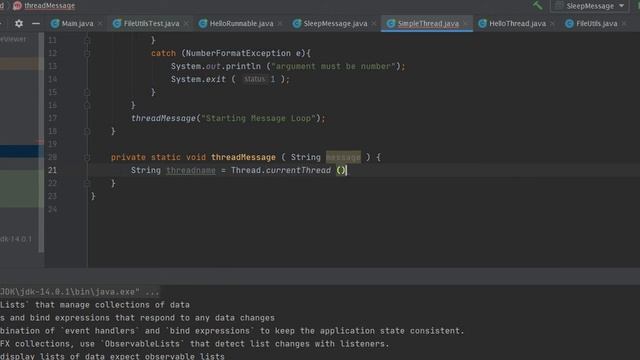Click console line mentioning ObservableLists
This screenshot has height=360, width=640.
click(195, 344)
